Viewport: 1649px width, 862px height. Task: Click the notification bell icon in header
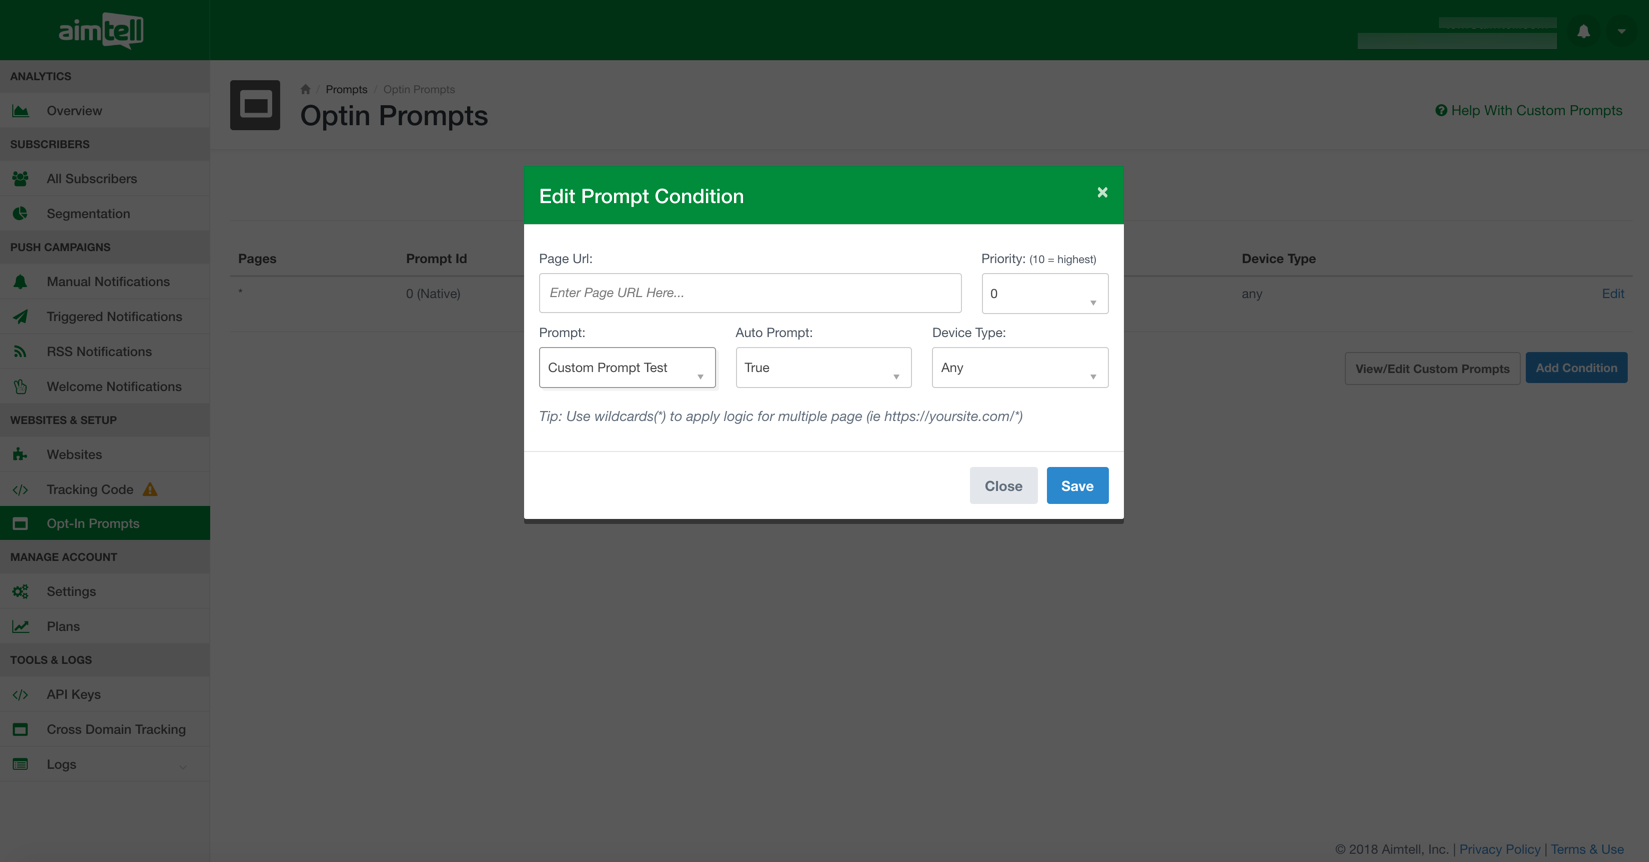[1583, 32]
